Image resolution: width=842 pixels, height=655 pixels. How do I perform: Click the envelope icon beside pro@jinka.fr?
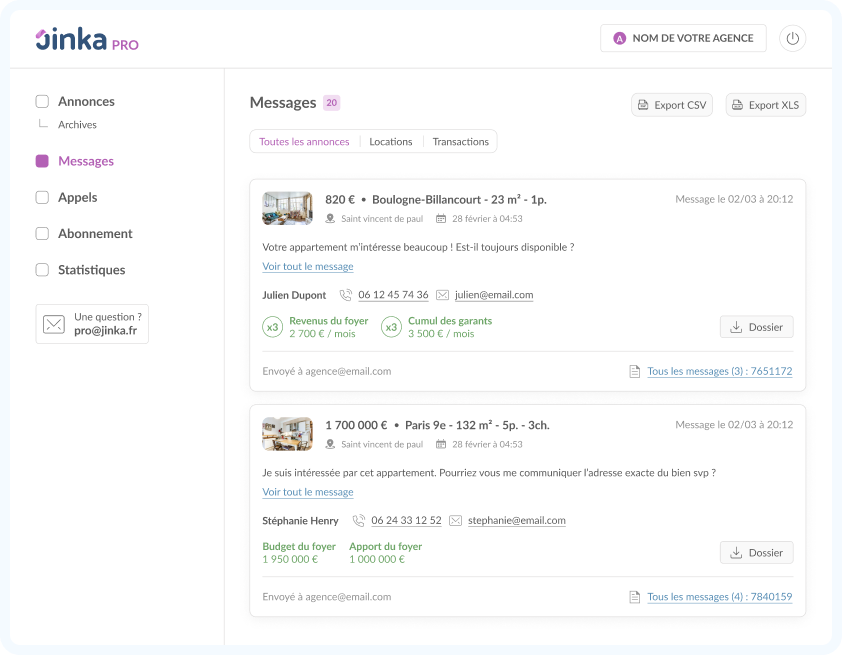[x=53, y=324]
